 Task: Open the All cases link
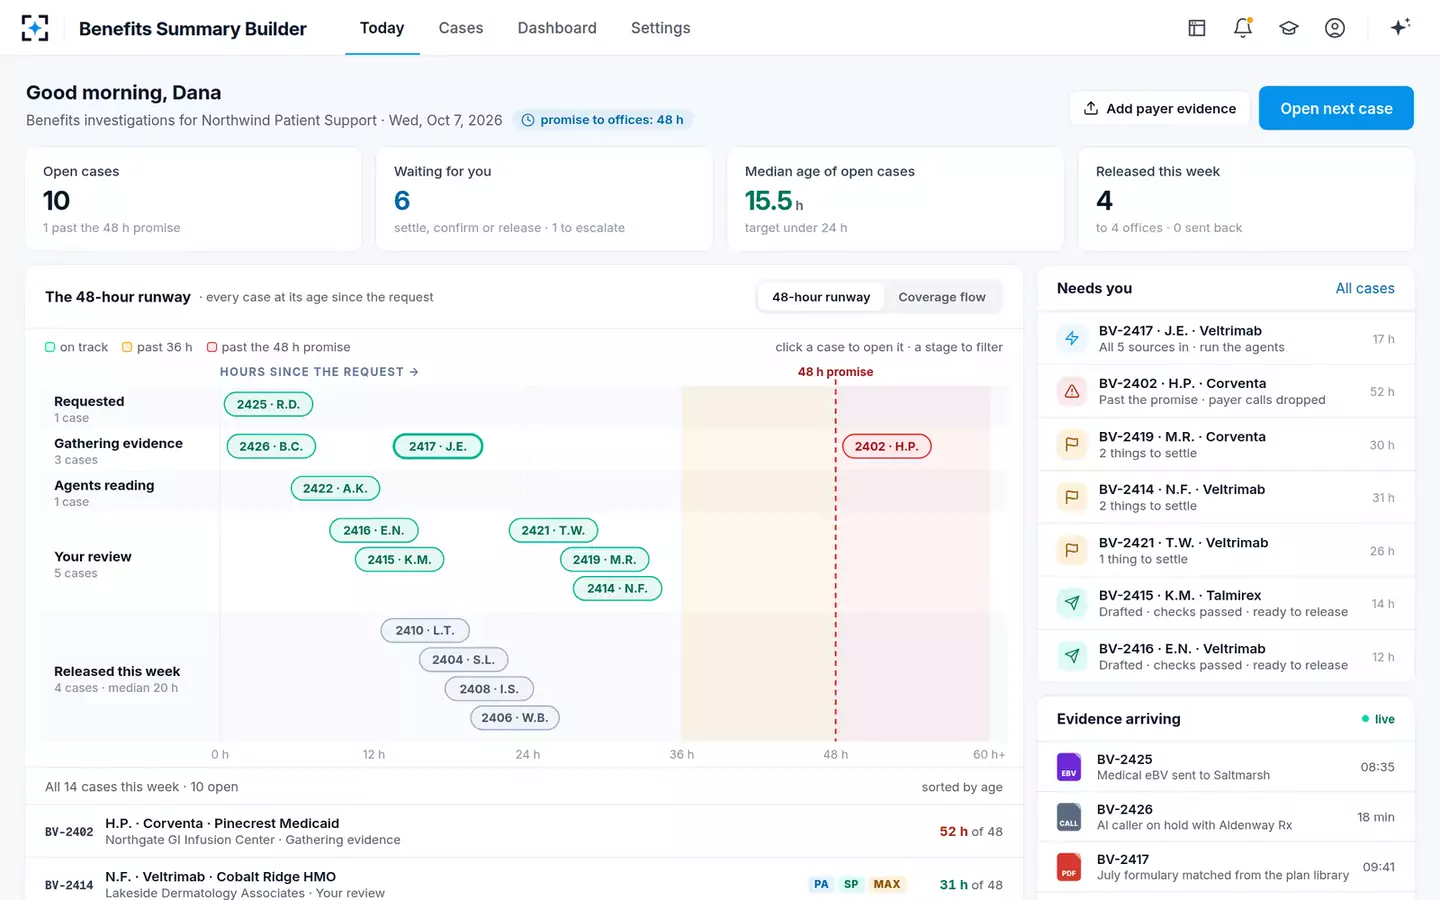tap(1365, 288)
